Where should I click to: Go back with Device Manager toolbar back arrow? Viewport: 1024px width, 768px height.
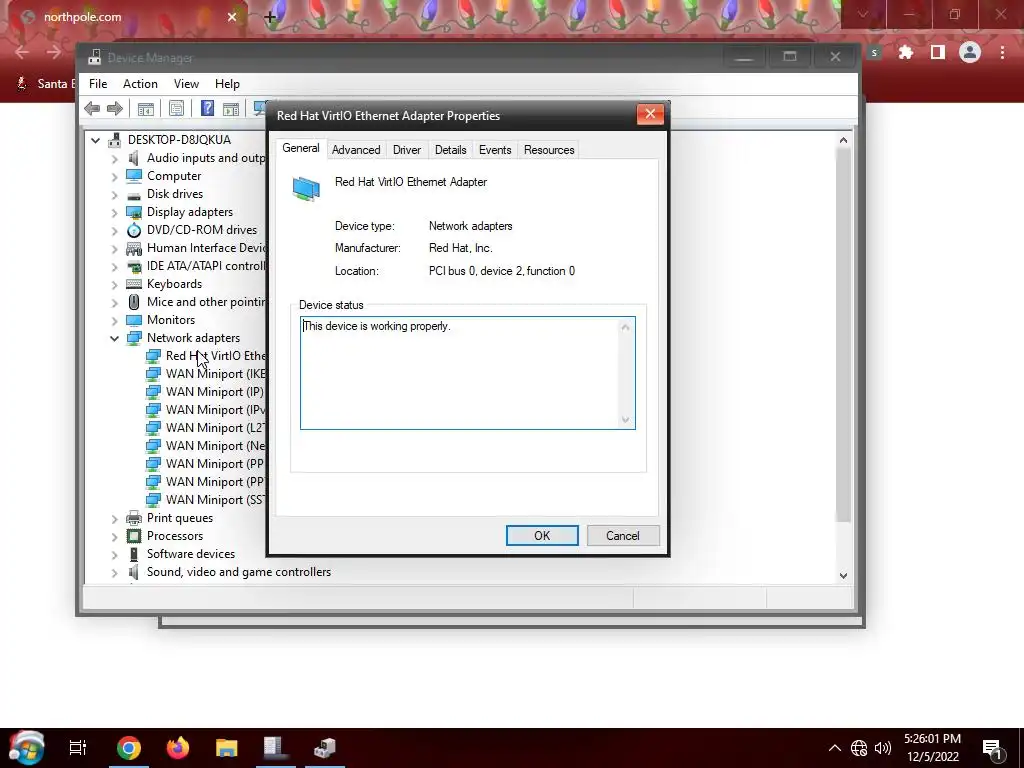coord(92,108)
